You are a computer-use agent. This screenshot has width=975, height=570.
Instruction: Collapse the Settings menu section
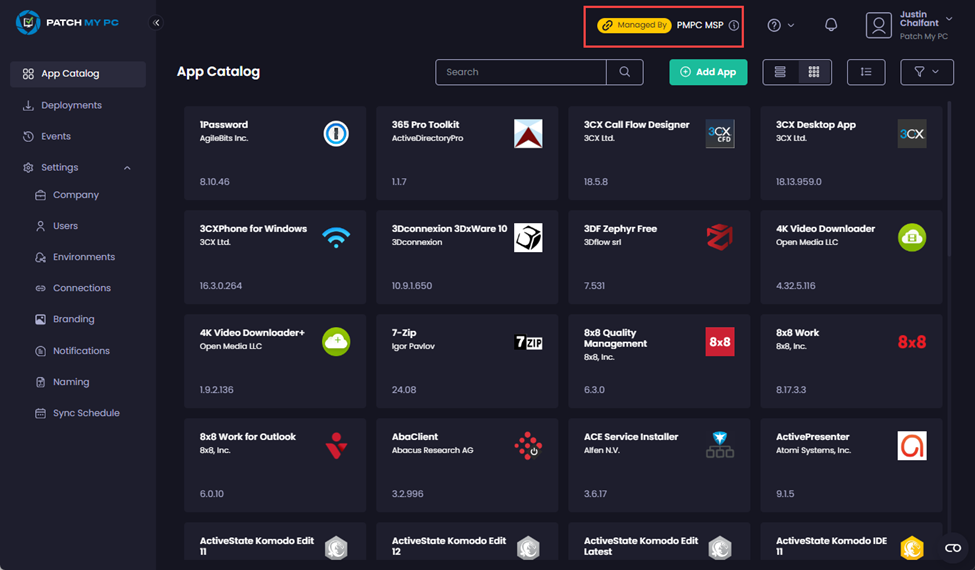(127, 168)
